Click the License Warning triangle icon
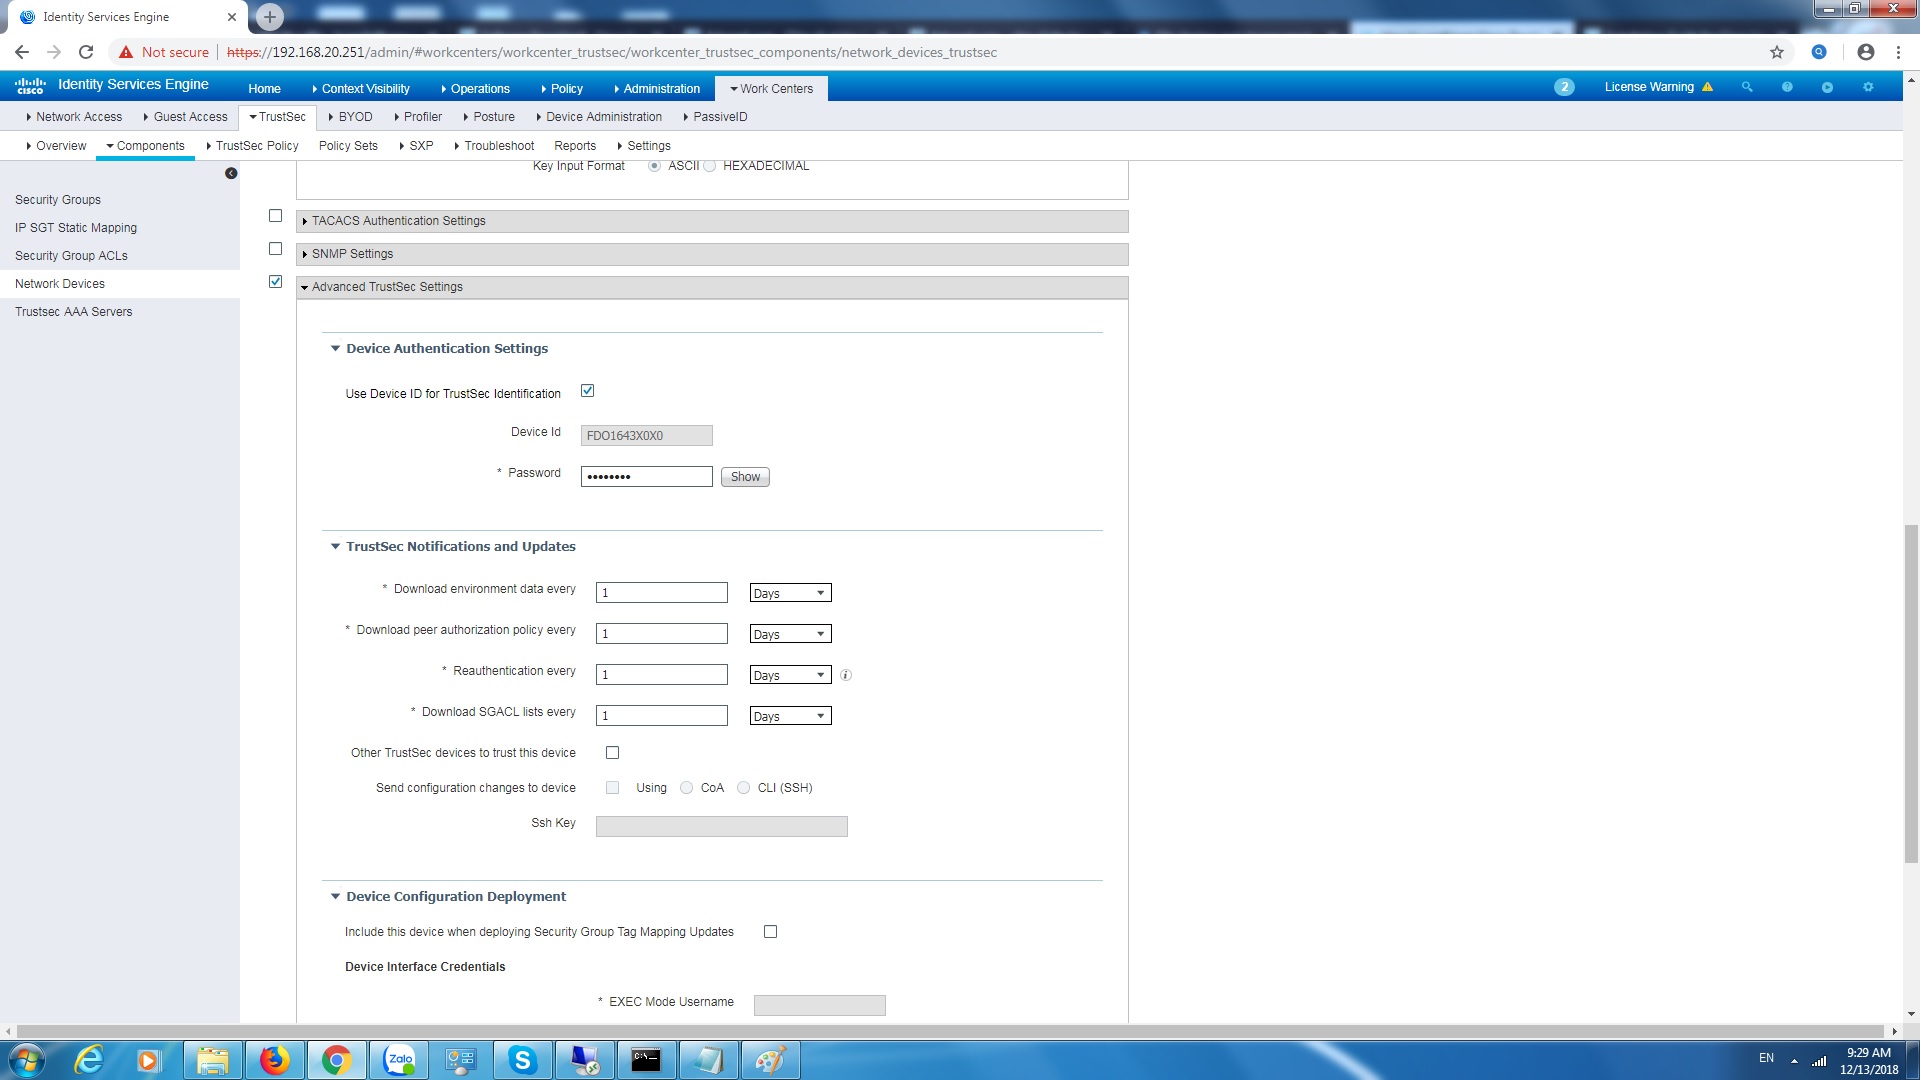 point(1707,87)
